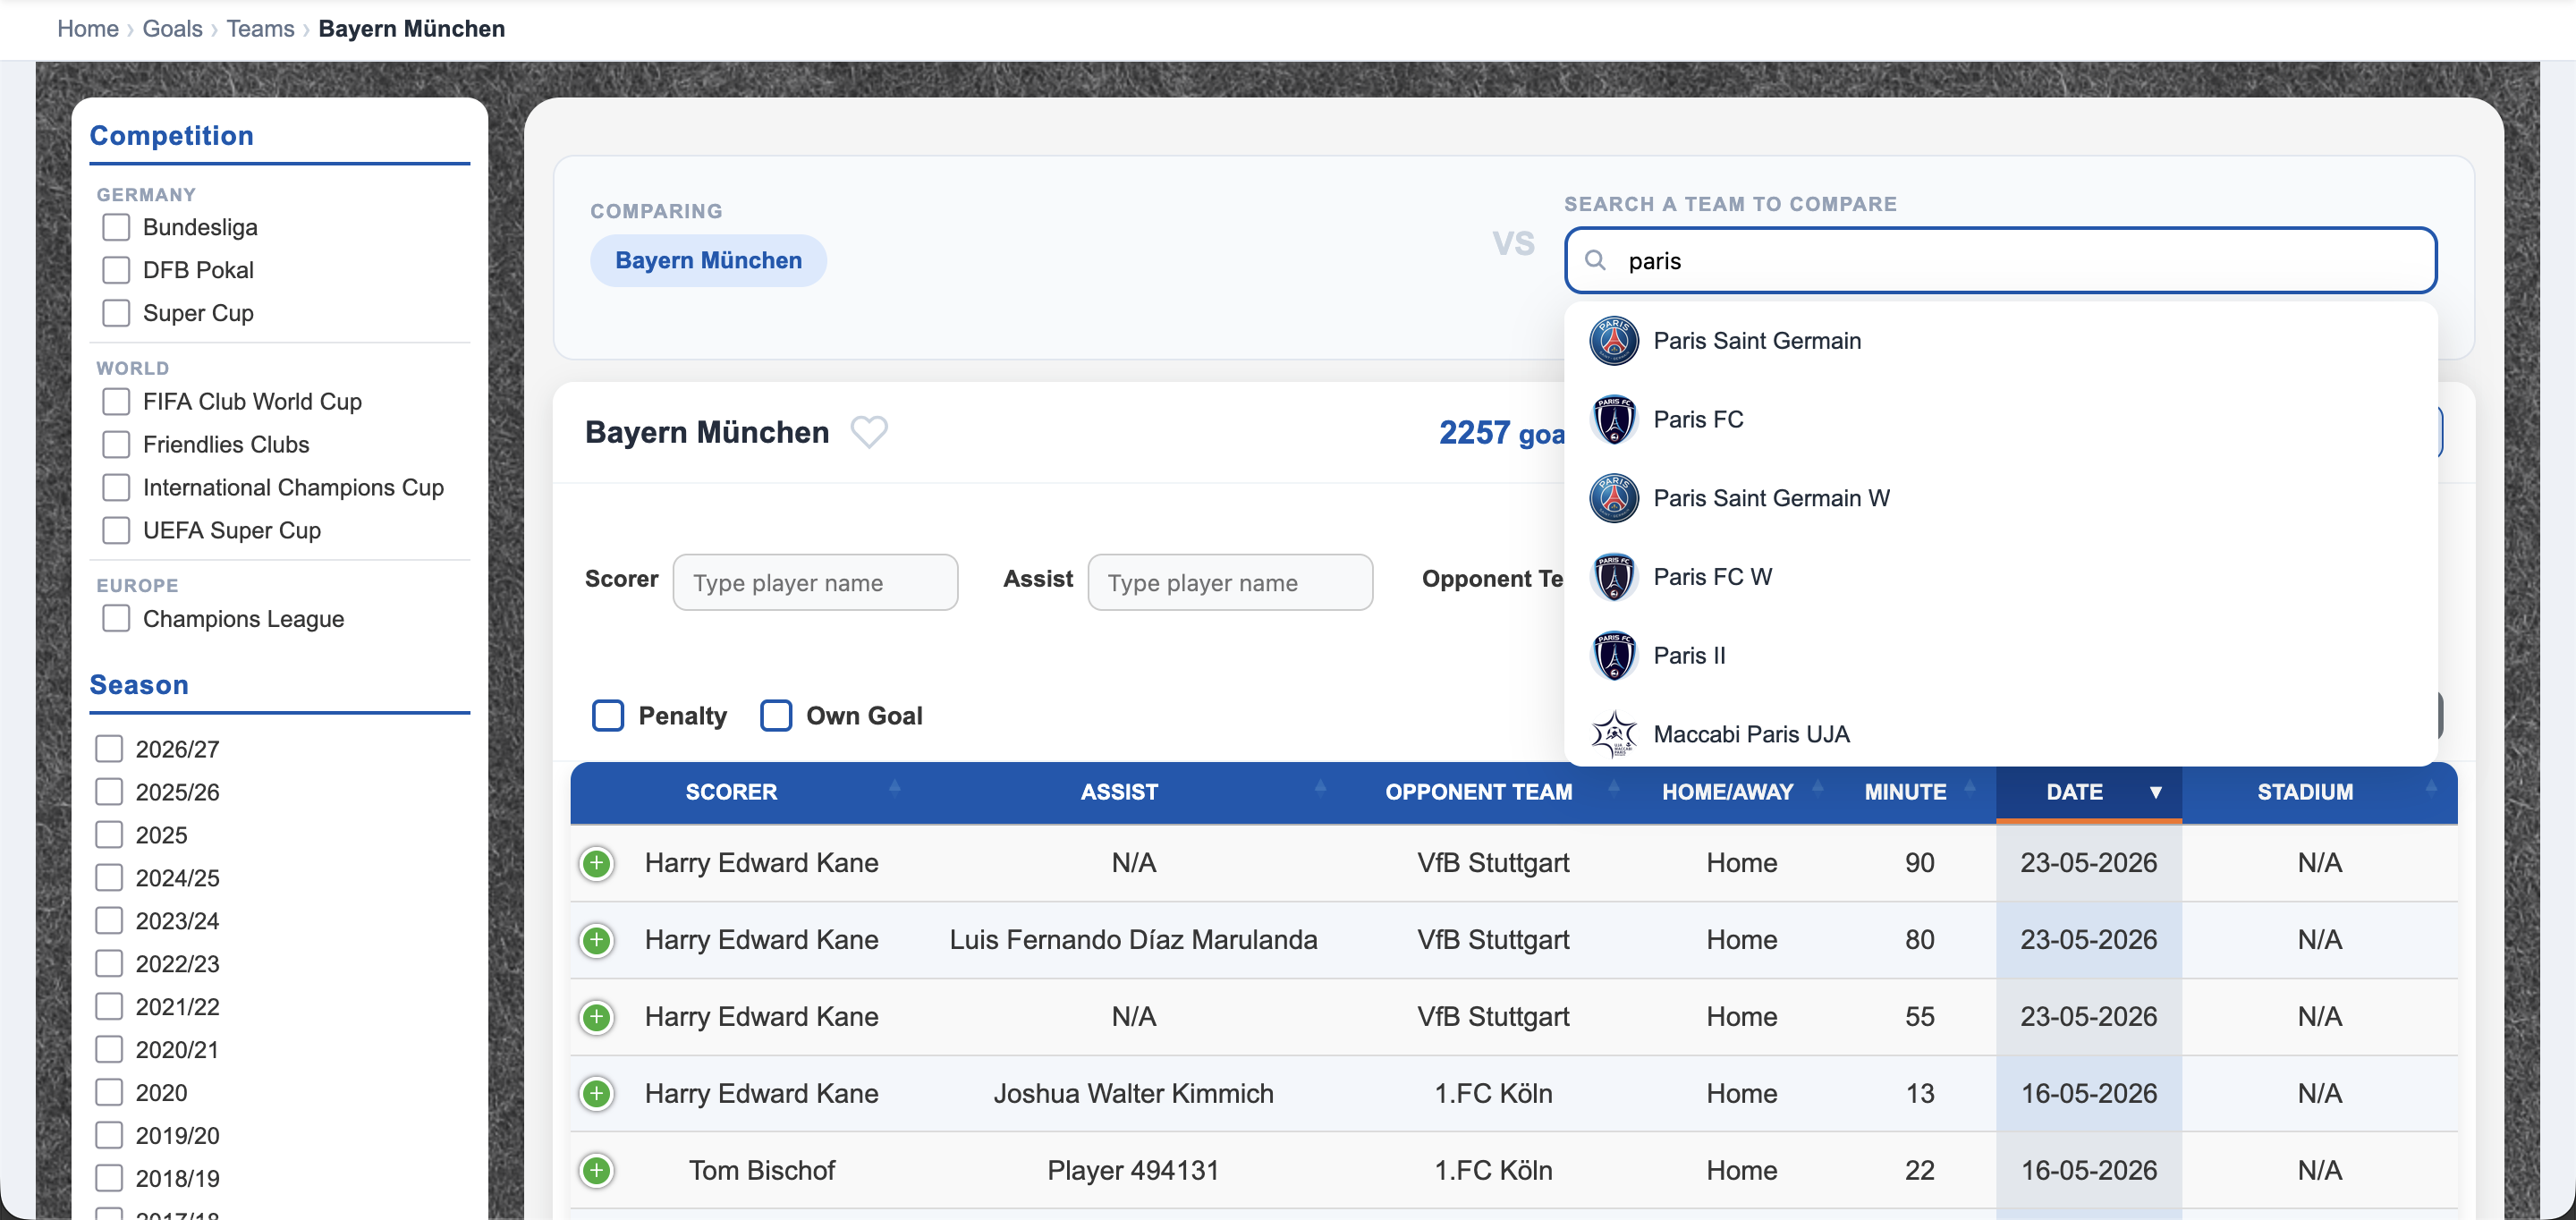This screenshot has width=2576, height=1220.
Task: Select season 2023/24 checkbox
Action: (109, 921)
